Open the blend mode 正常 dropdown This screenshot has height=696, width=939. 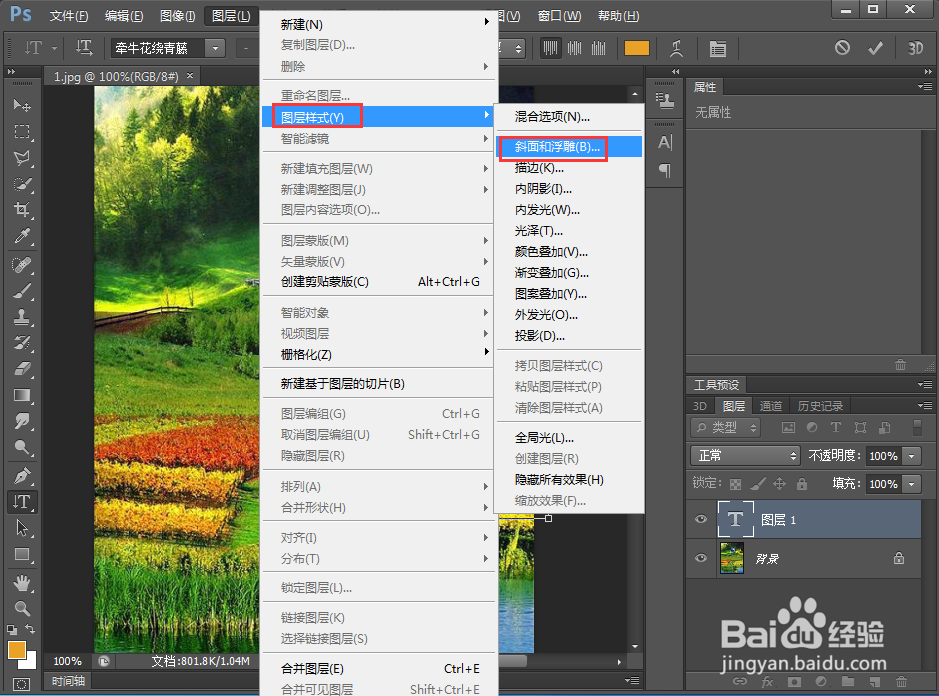click(x=745, y=456)
